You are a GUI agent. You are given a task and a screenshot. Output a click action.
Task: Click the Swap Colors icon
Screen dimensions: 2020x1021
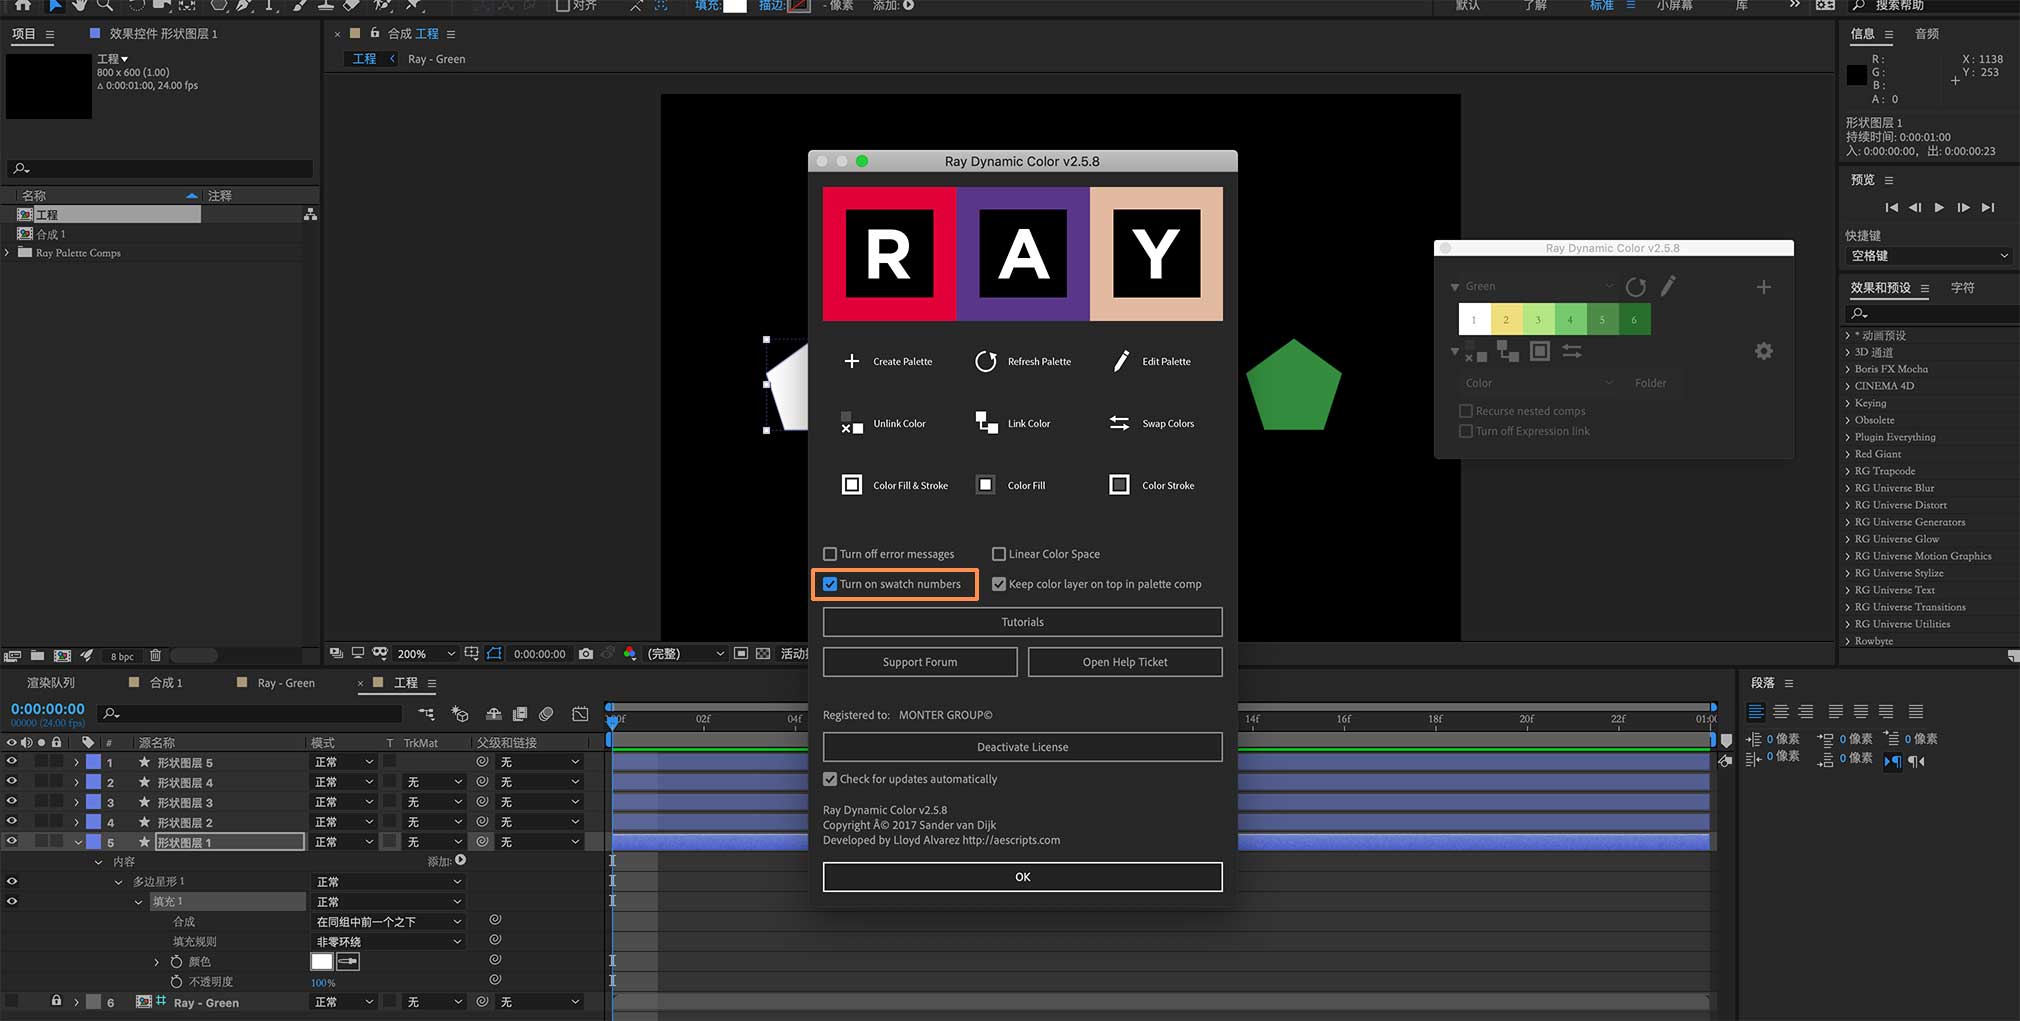(1120, 423)
